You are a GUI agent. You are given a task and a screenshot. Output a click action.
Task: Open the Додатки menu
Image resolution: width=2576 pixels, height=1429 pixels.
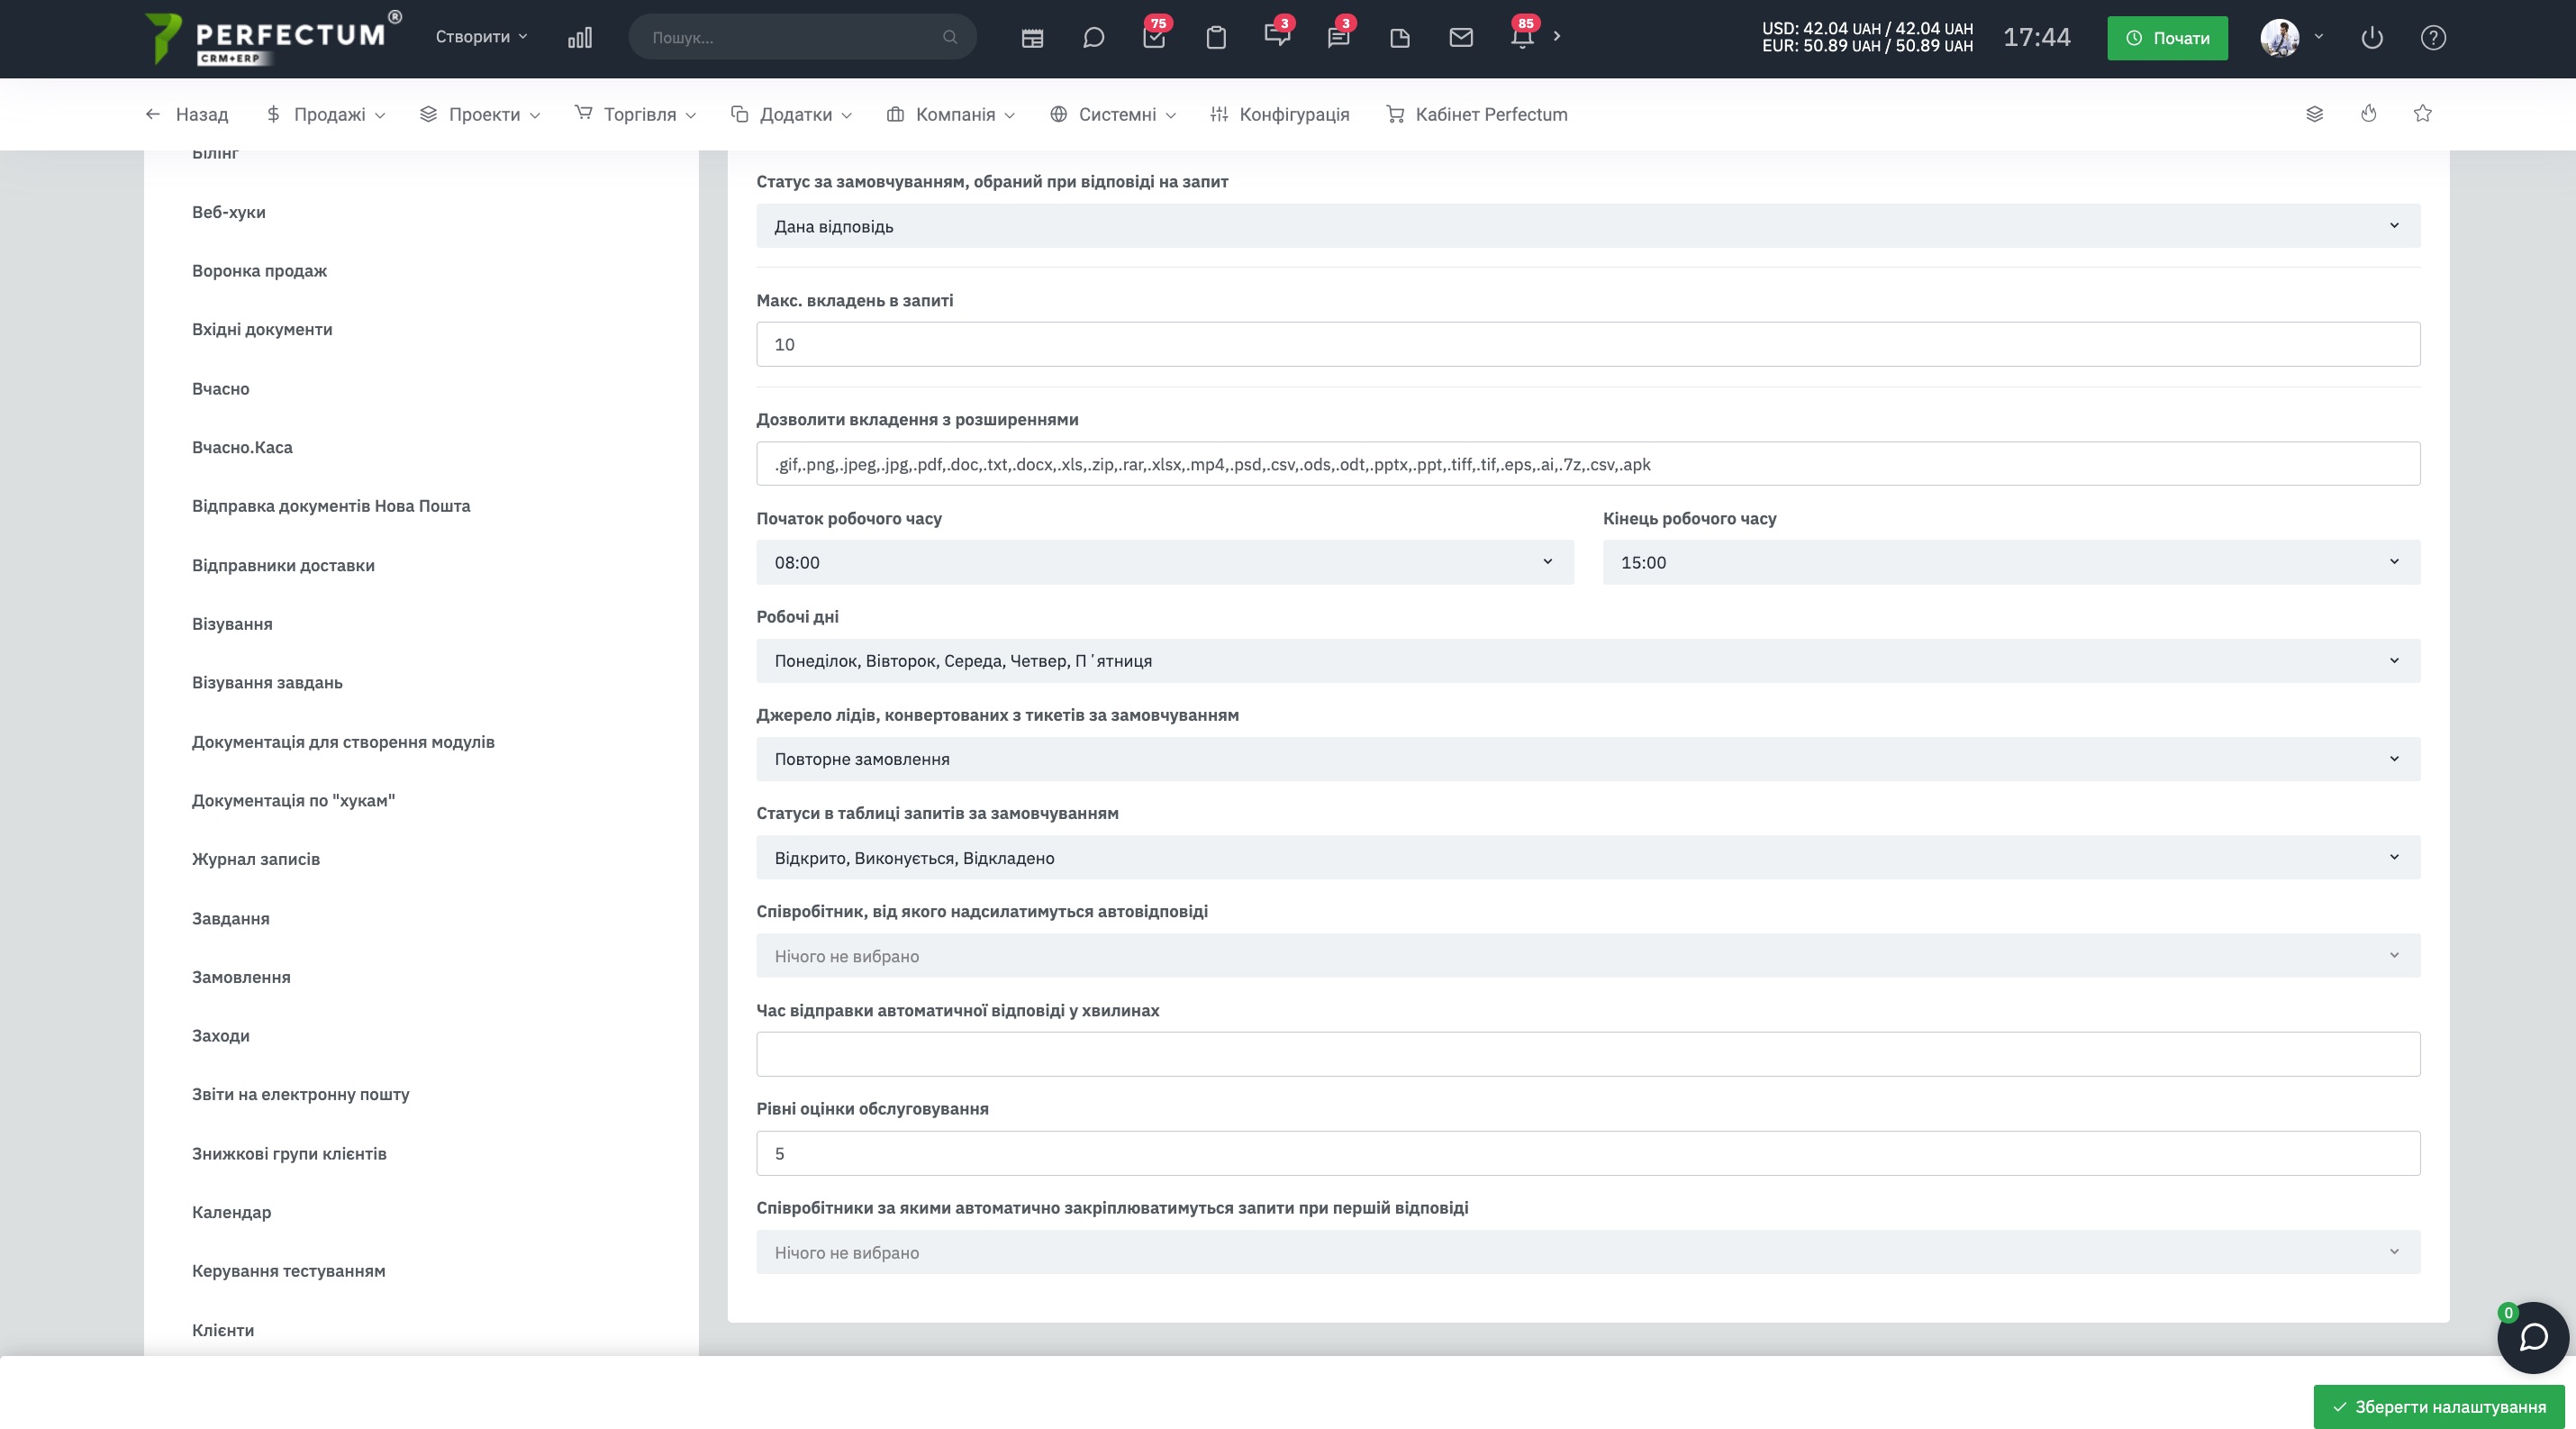tap(791, 114)
